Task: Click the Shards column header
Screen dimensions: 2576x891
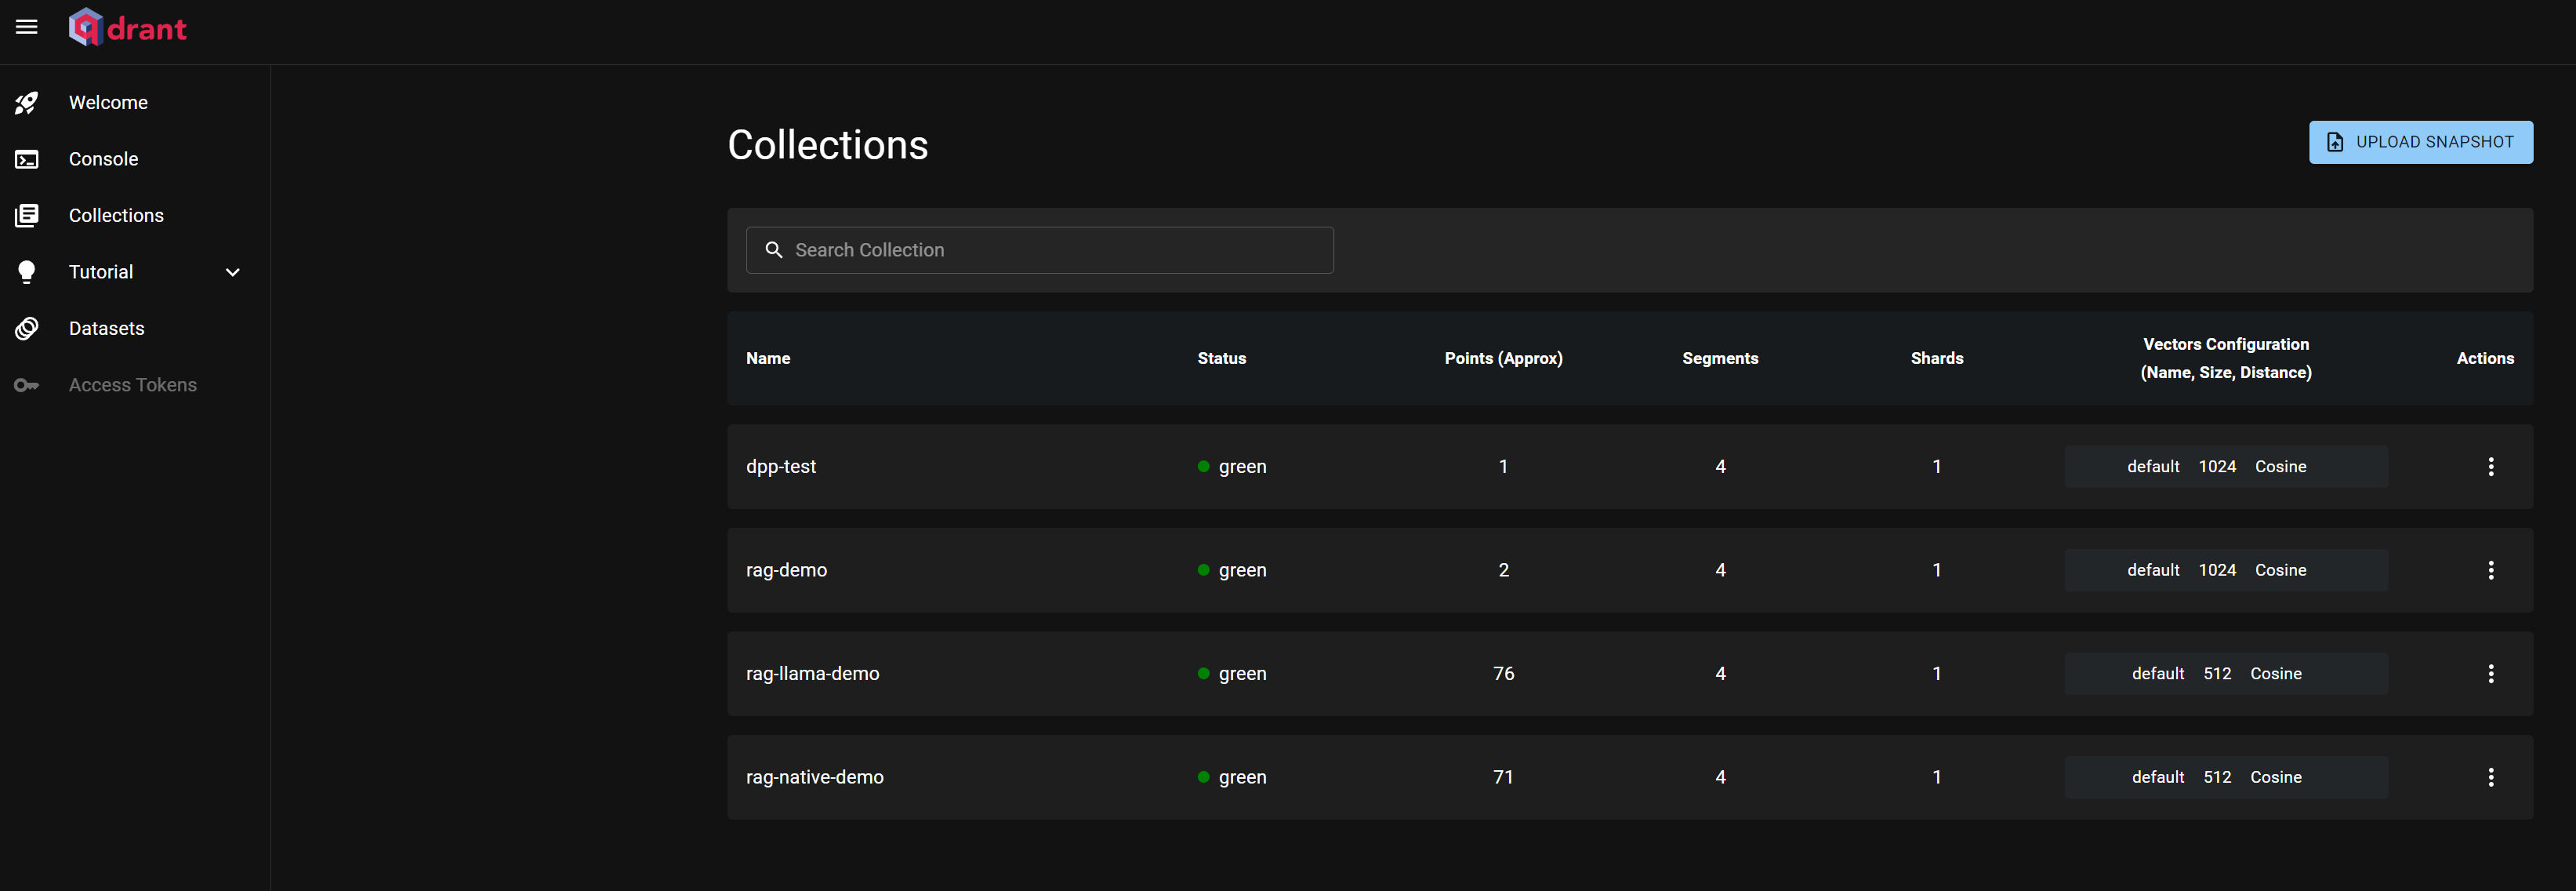Action: coord(1936,358)
